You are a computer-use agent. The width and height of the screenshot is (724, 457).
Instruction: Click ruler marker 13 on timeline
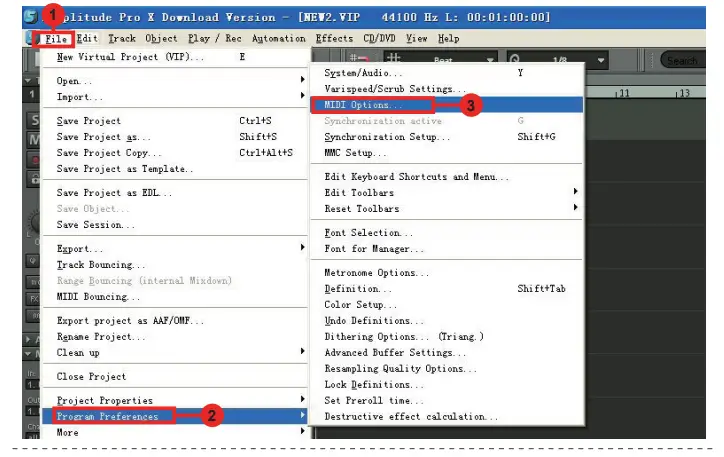click(683, 93)
